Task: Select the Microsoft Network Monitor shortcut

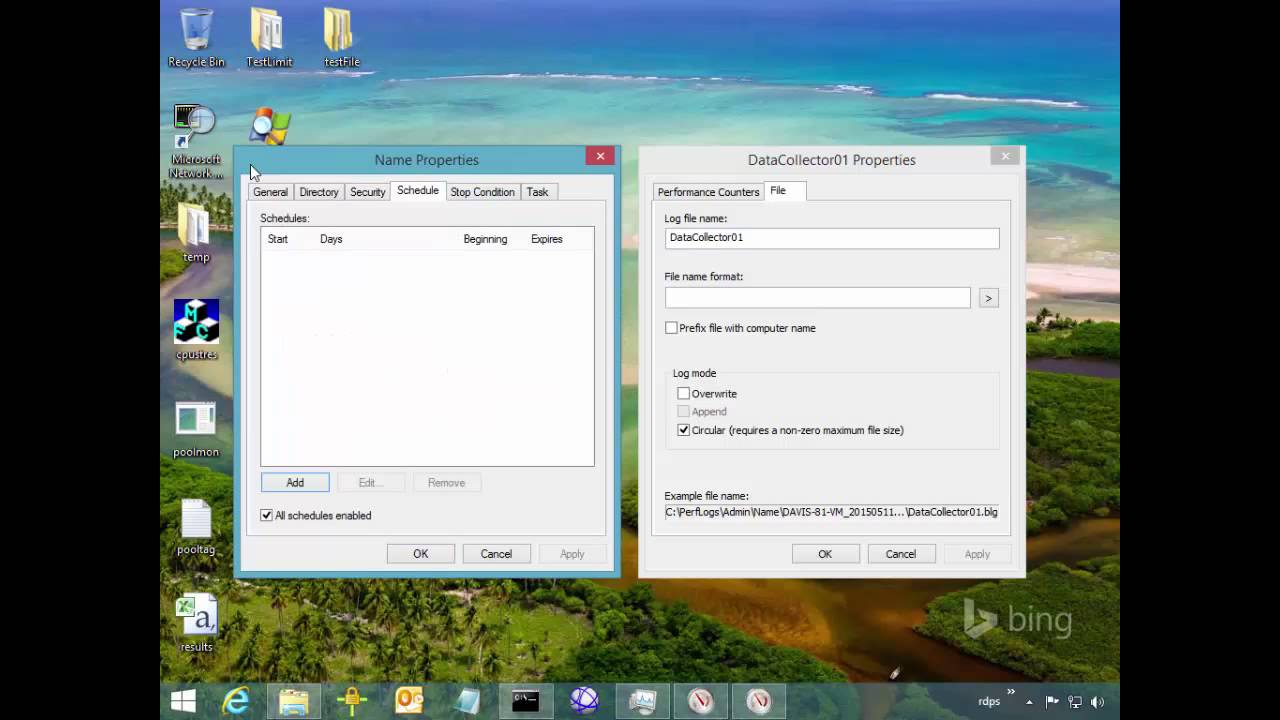Action: (x=196, y=142)
